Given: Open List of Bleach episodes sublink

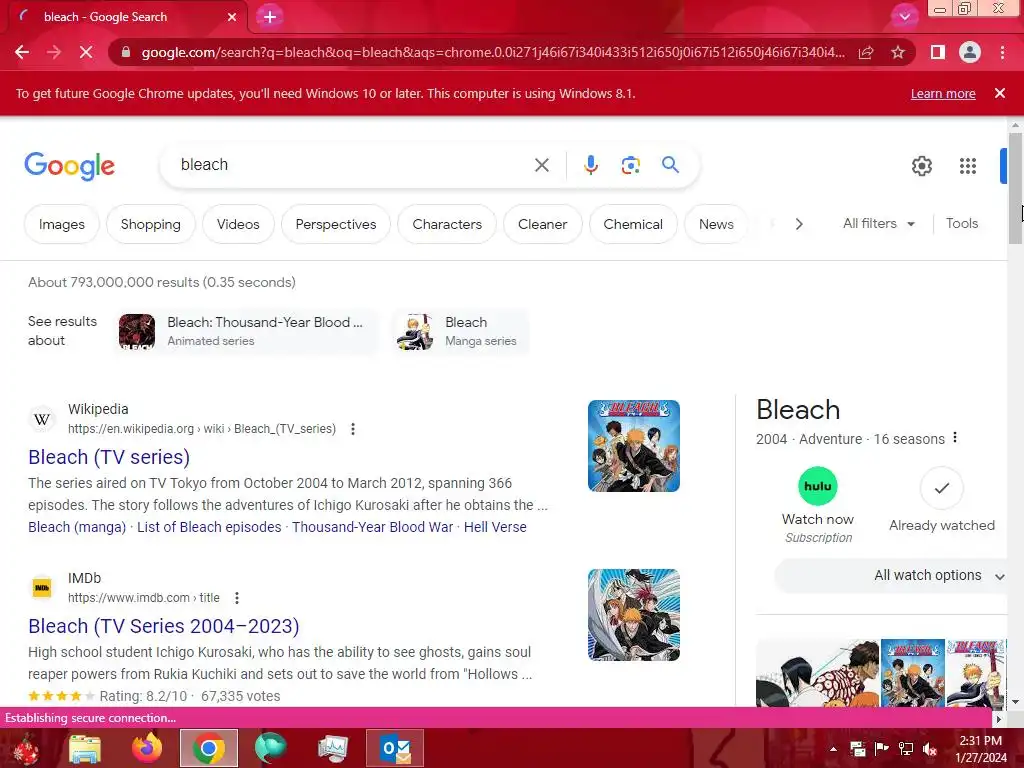Looking at the screenshot, I should click(x=209, y=527).
